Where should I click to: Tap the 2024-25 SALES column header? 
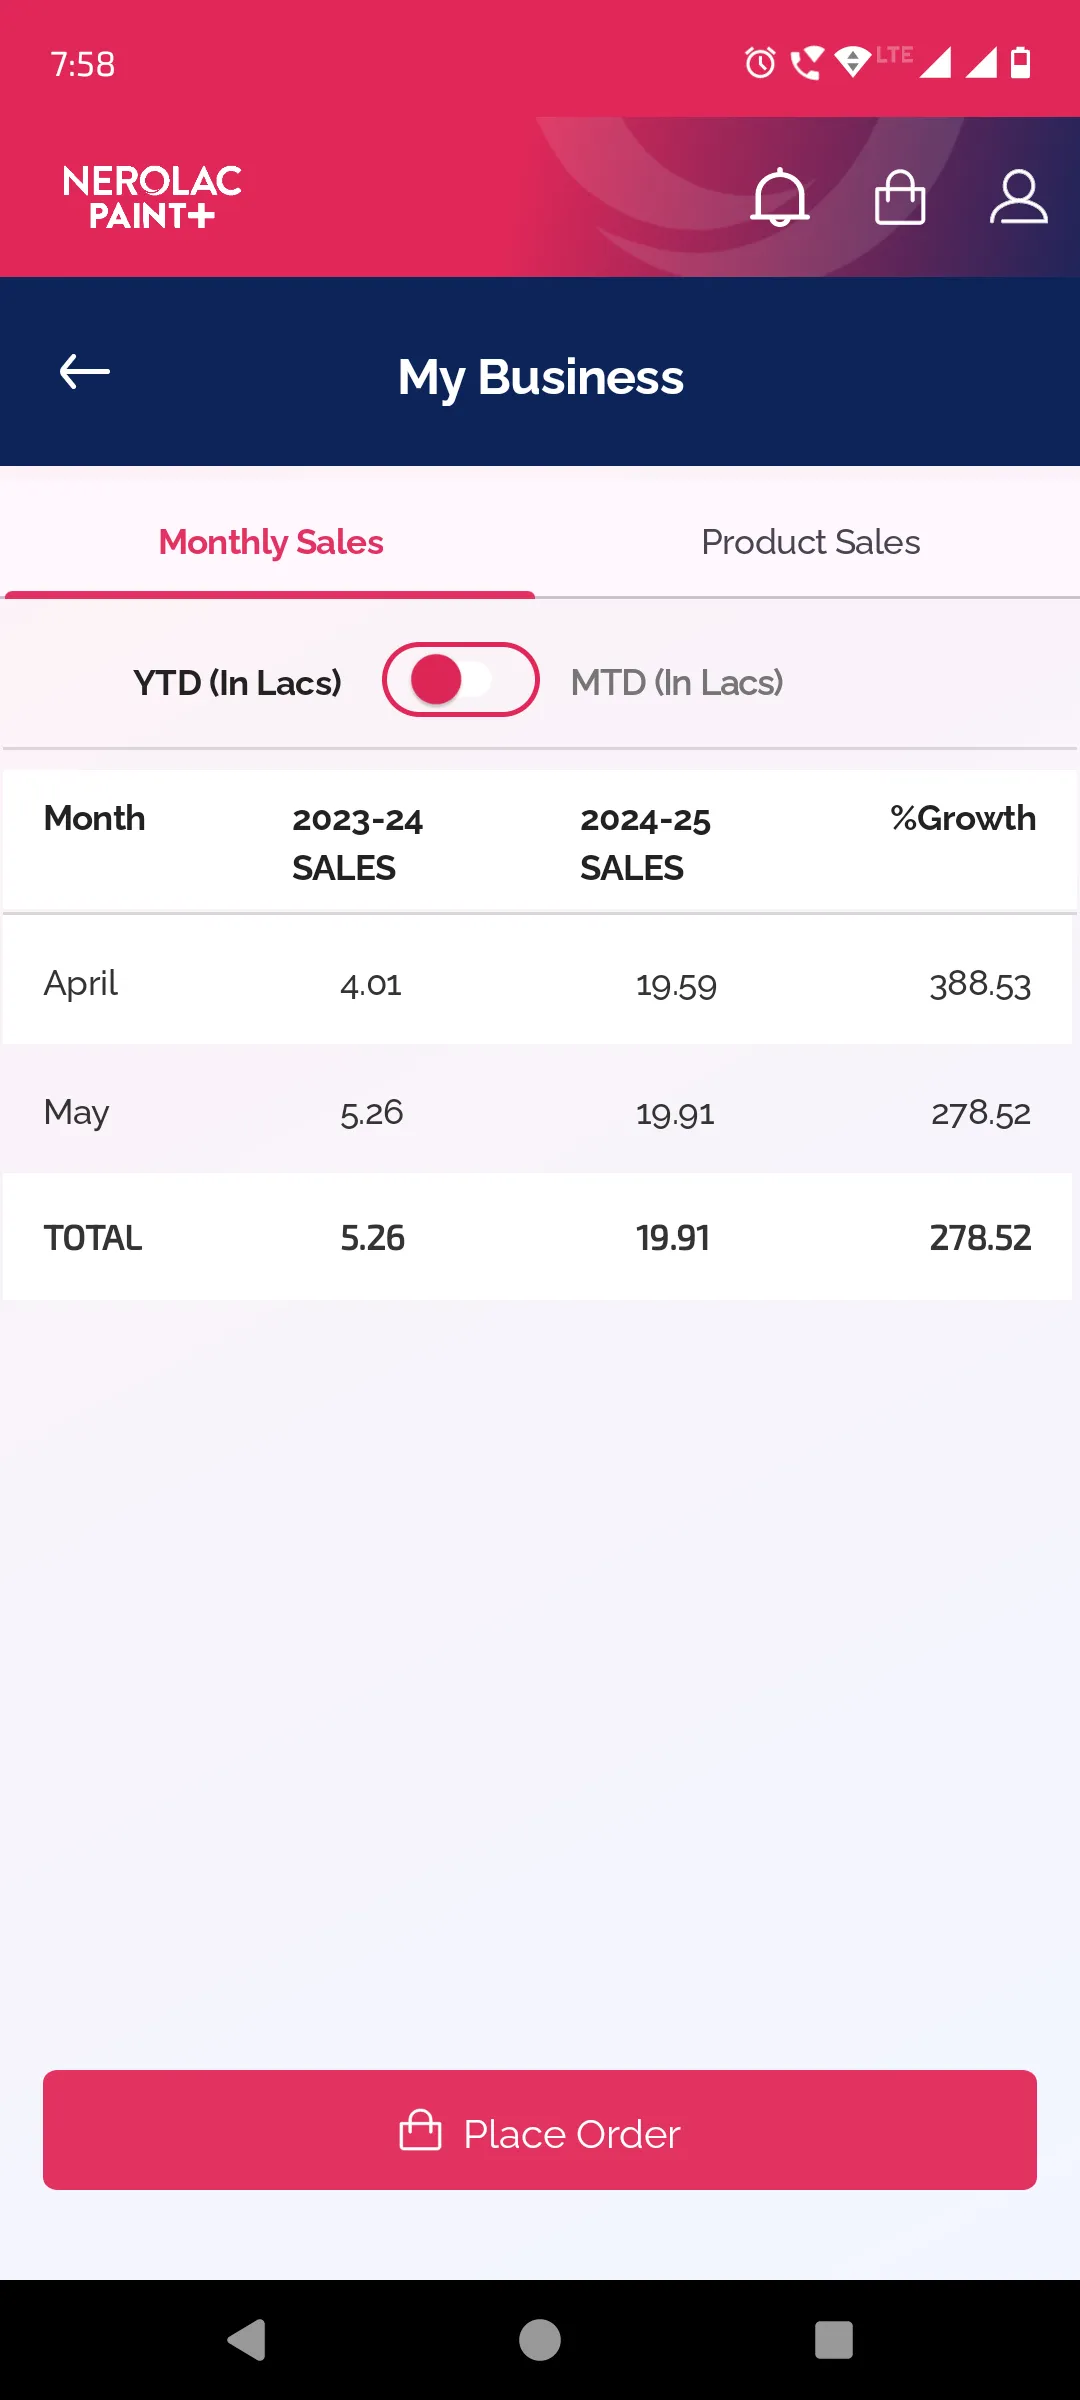645,843
